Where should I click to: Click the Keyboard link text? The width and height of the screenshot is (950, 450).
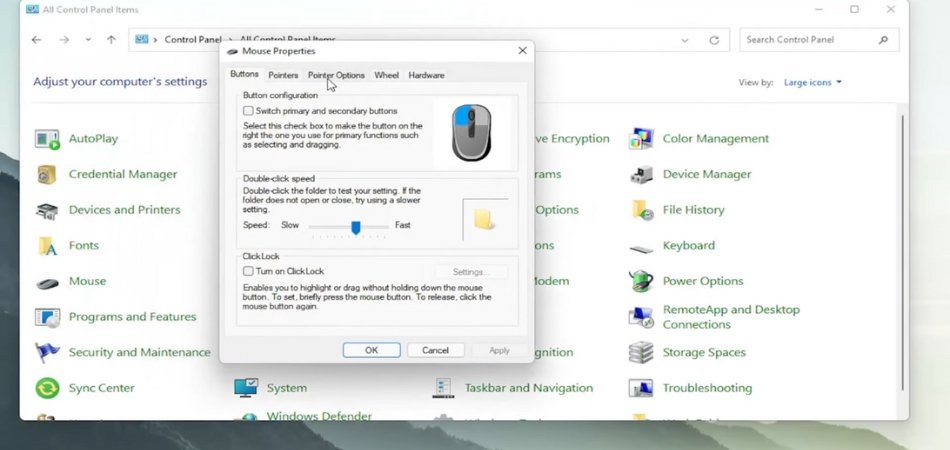(x=689, y=245)
